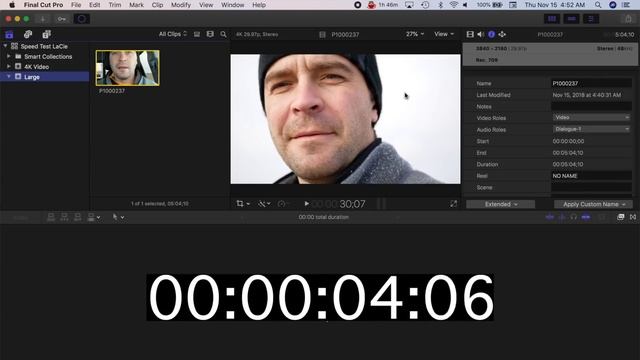Open the viewer View options dropdown
Viewport: 640px width, 360px height.
pyautogui.click(x=444, y=34)
